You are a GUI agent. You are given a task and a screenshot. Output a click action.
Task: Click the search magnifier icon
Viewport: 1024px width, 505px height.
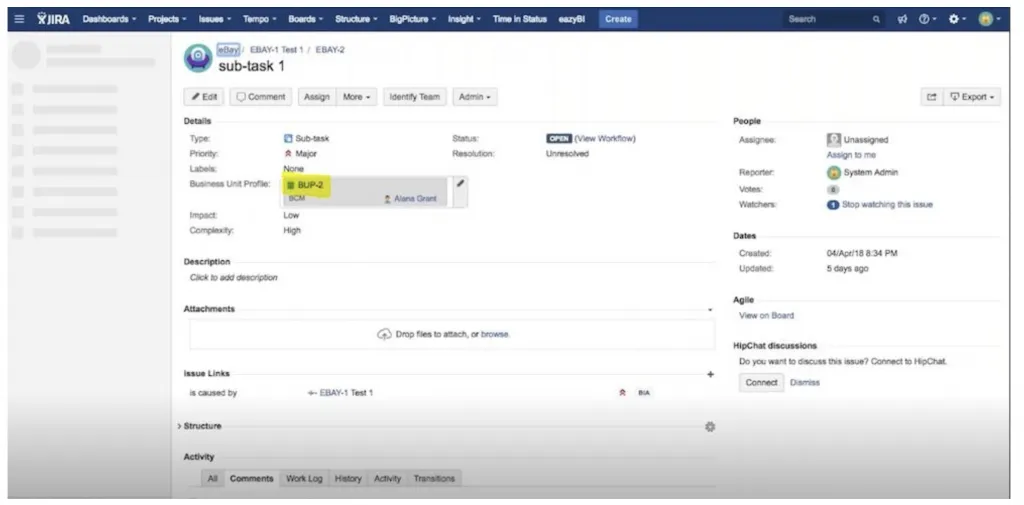(x=876, y=20)
